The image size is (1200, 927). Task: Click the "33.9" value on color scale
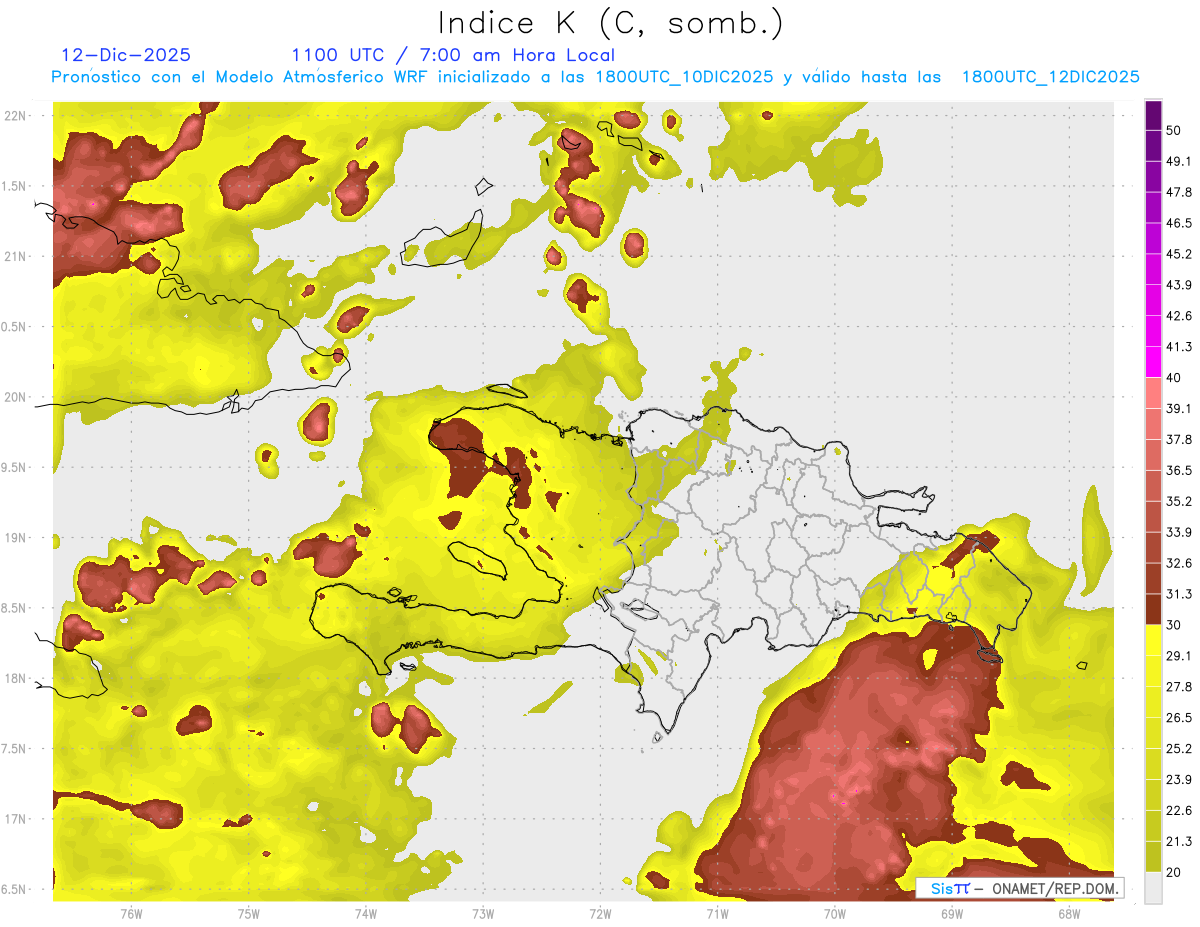pos(1179,532)
